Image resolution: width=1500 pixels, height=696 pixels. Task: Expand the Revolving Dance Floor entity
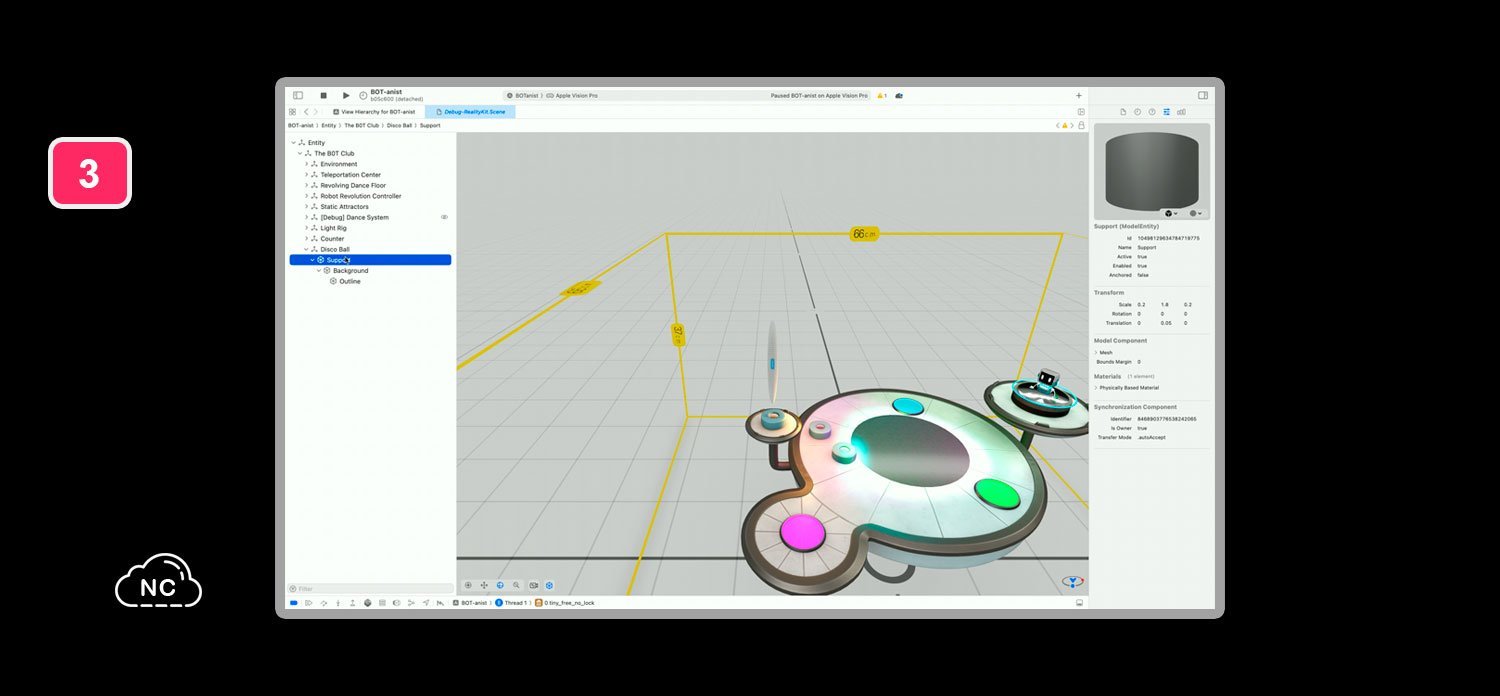(306, 186)
